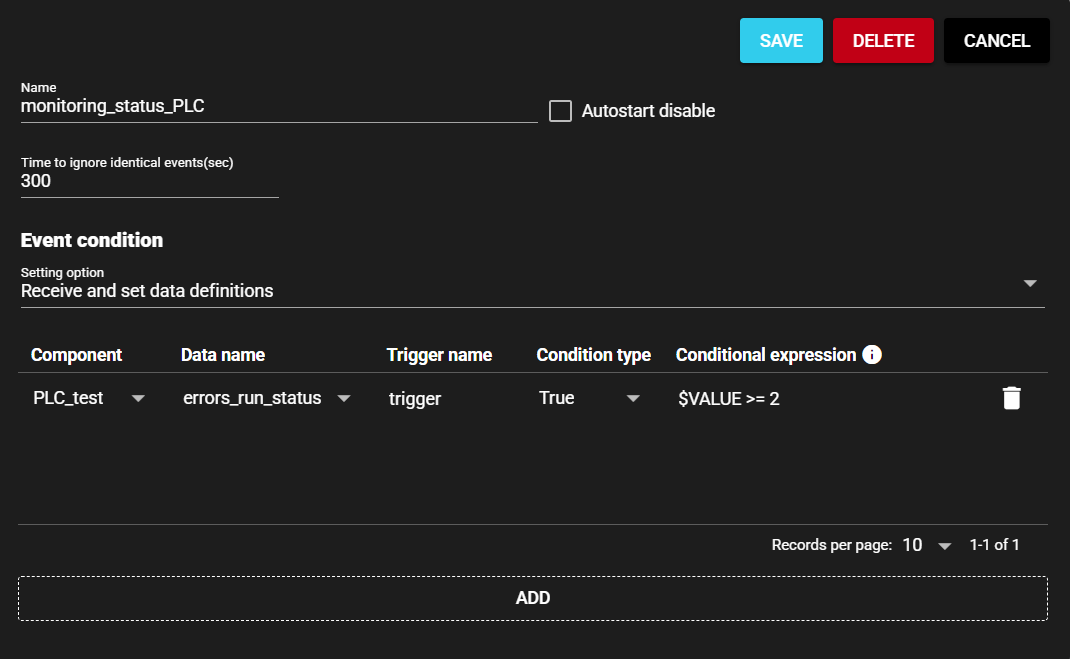
Task: Open the PLC_test component dropdown
Action: click(89, 398)
